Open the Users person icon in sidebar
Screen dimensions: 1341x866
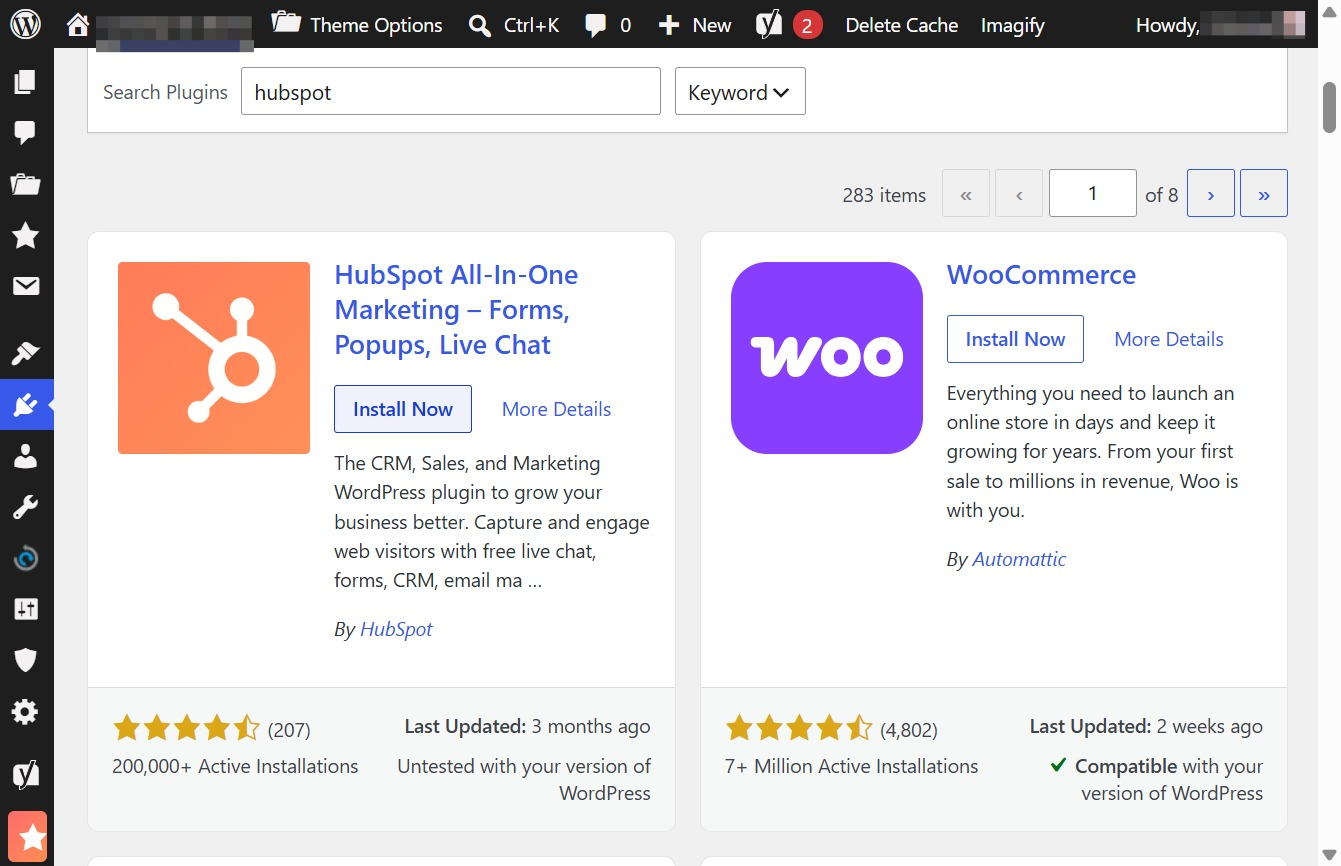point(25,456)
